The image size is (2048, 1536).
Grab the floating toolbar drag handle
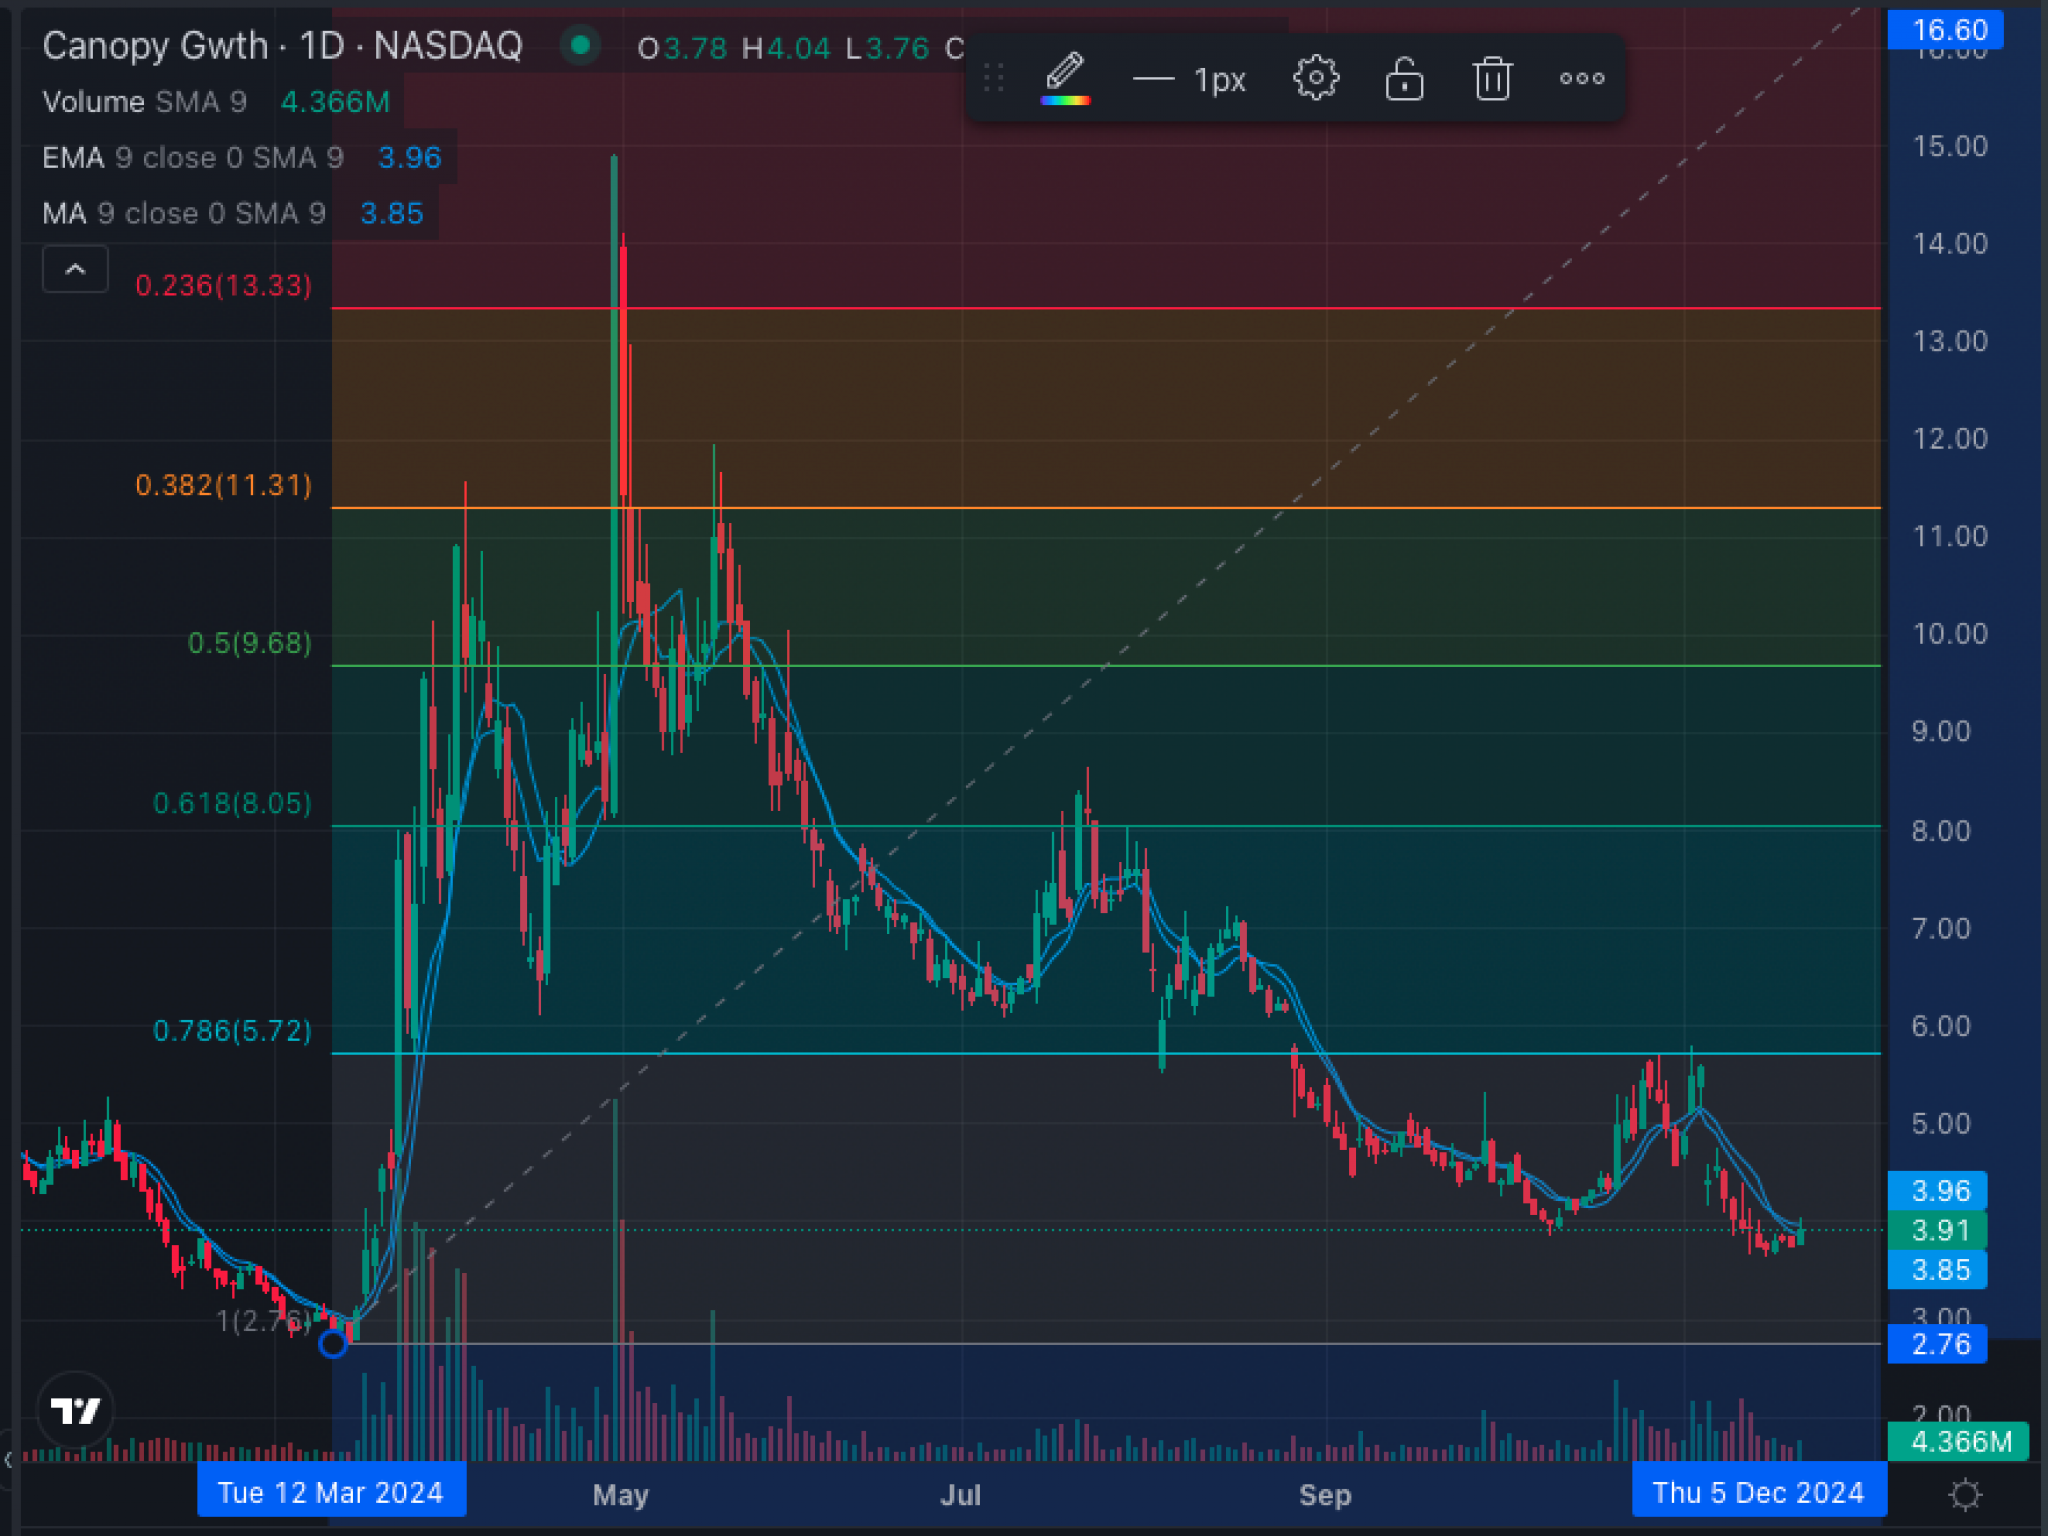tap(993, 78)
